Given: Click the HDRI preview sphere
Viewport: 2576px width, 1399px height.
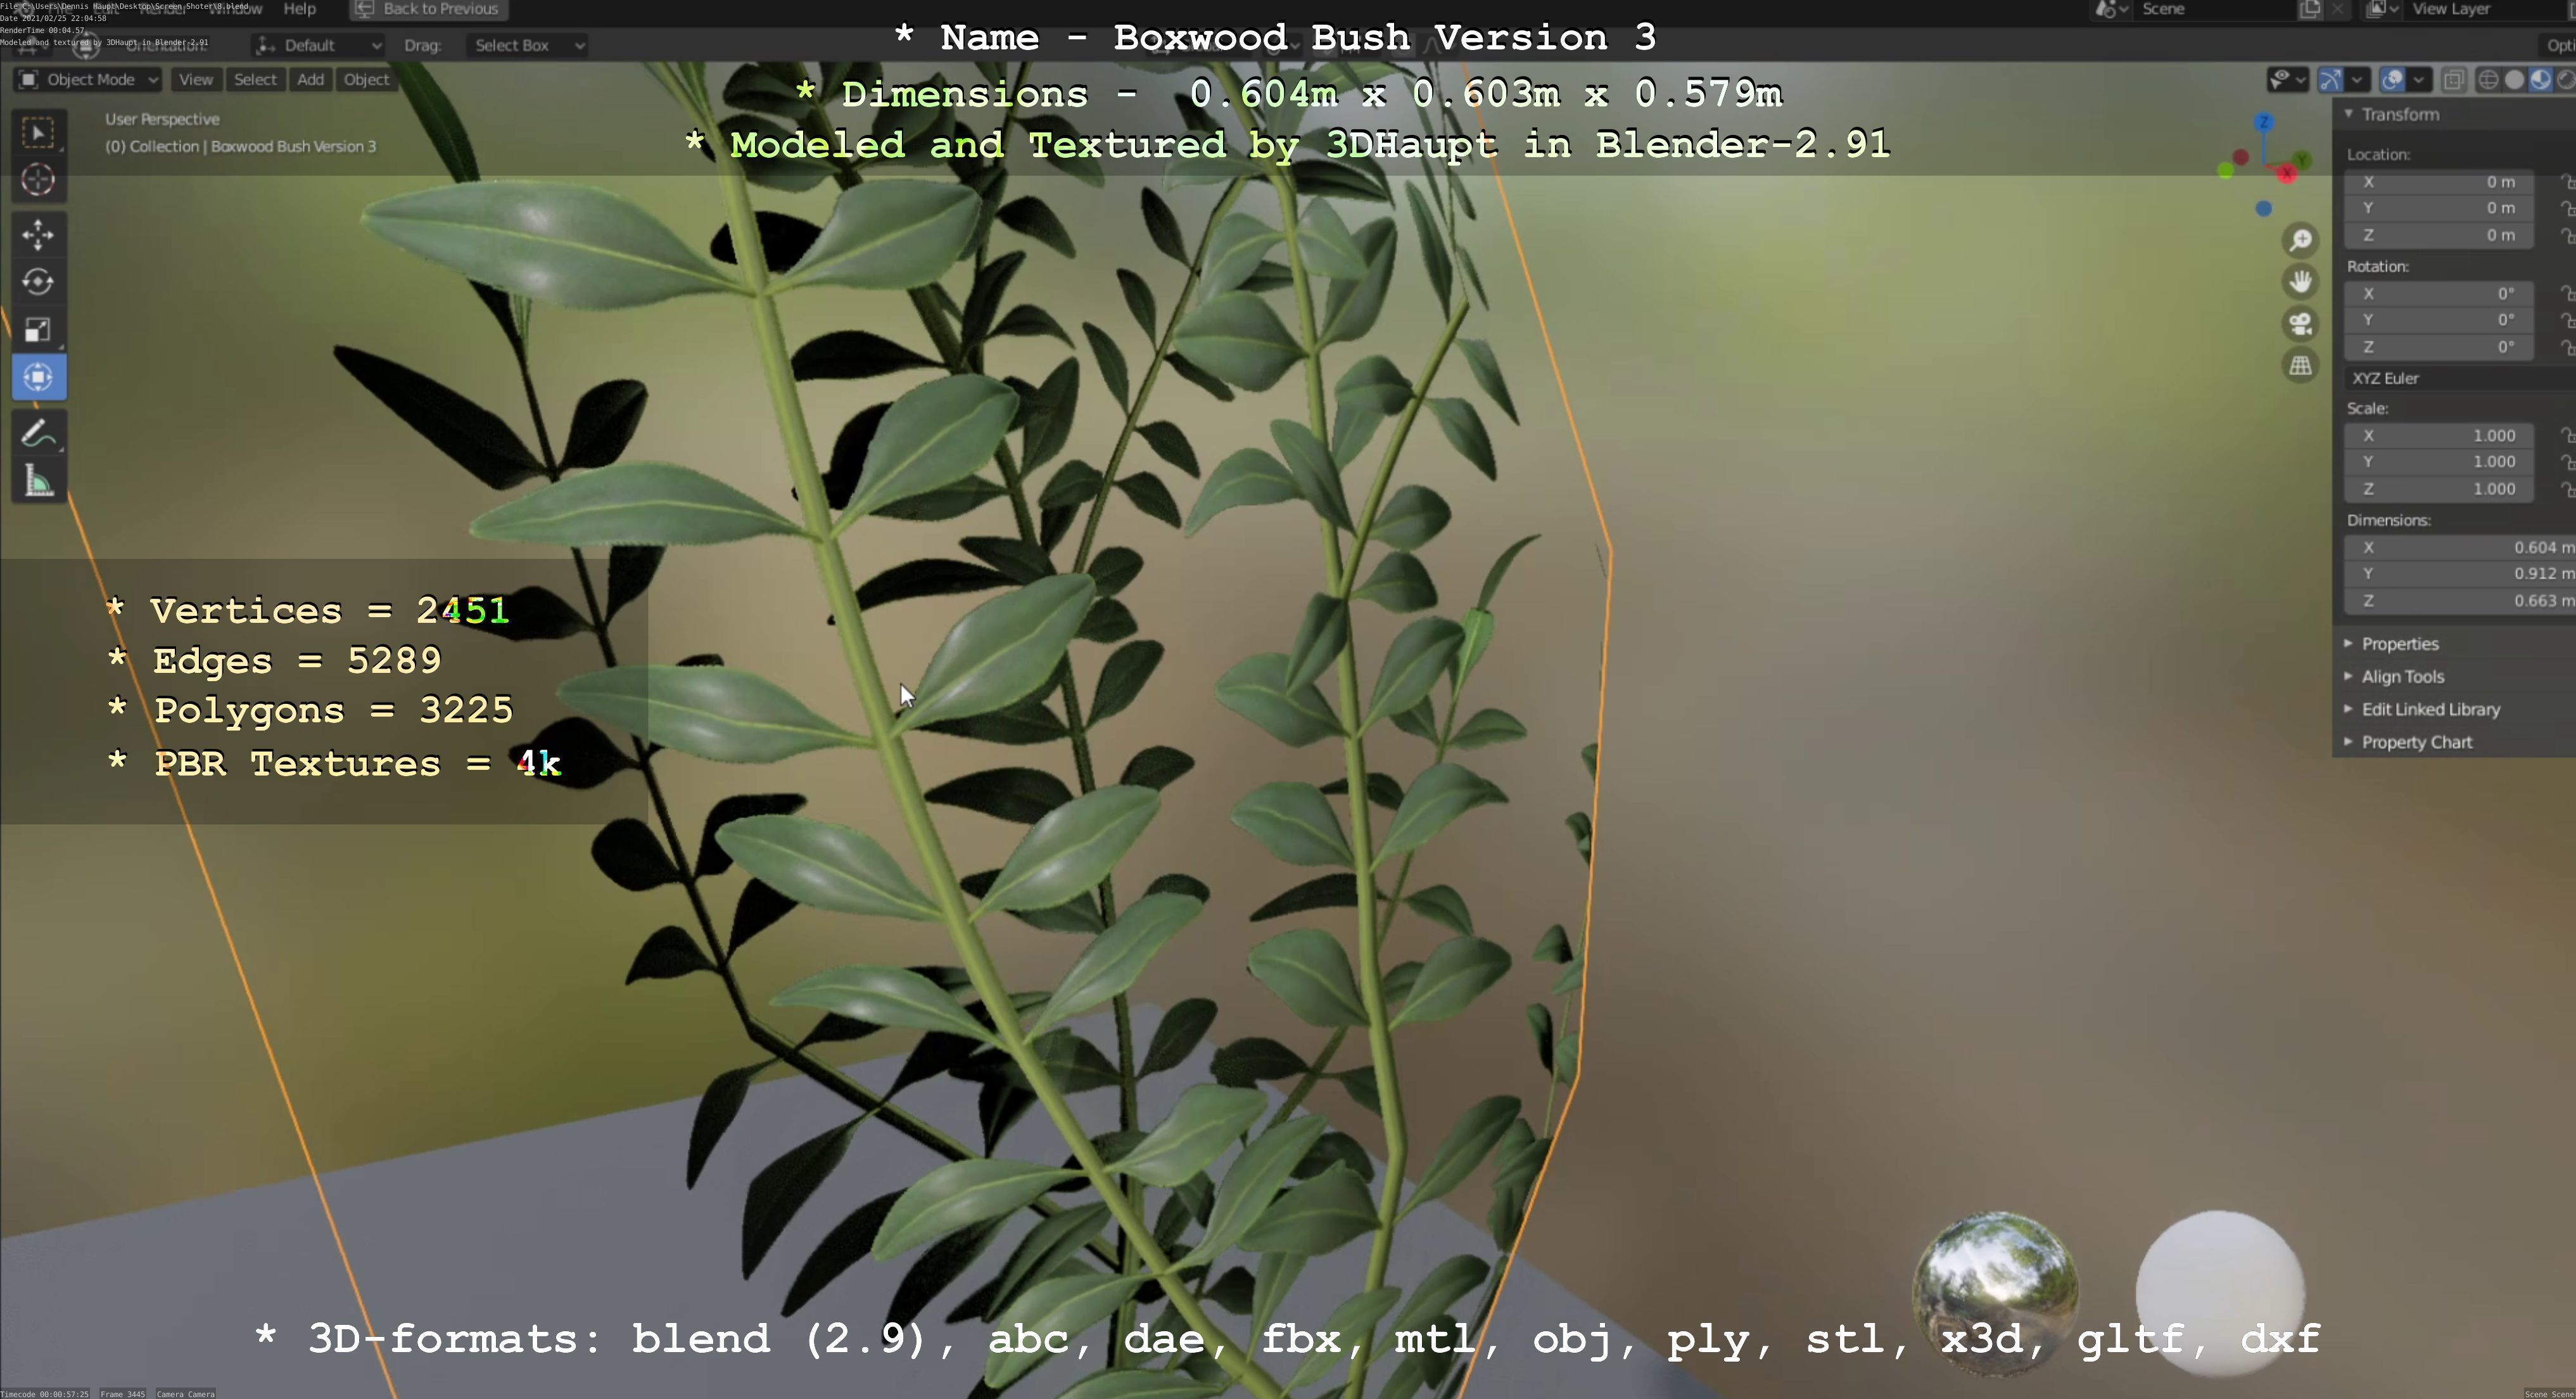Looking at the screenshot, I should click(x=1996, y=1293).
